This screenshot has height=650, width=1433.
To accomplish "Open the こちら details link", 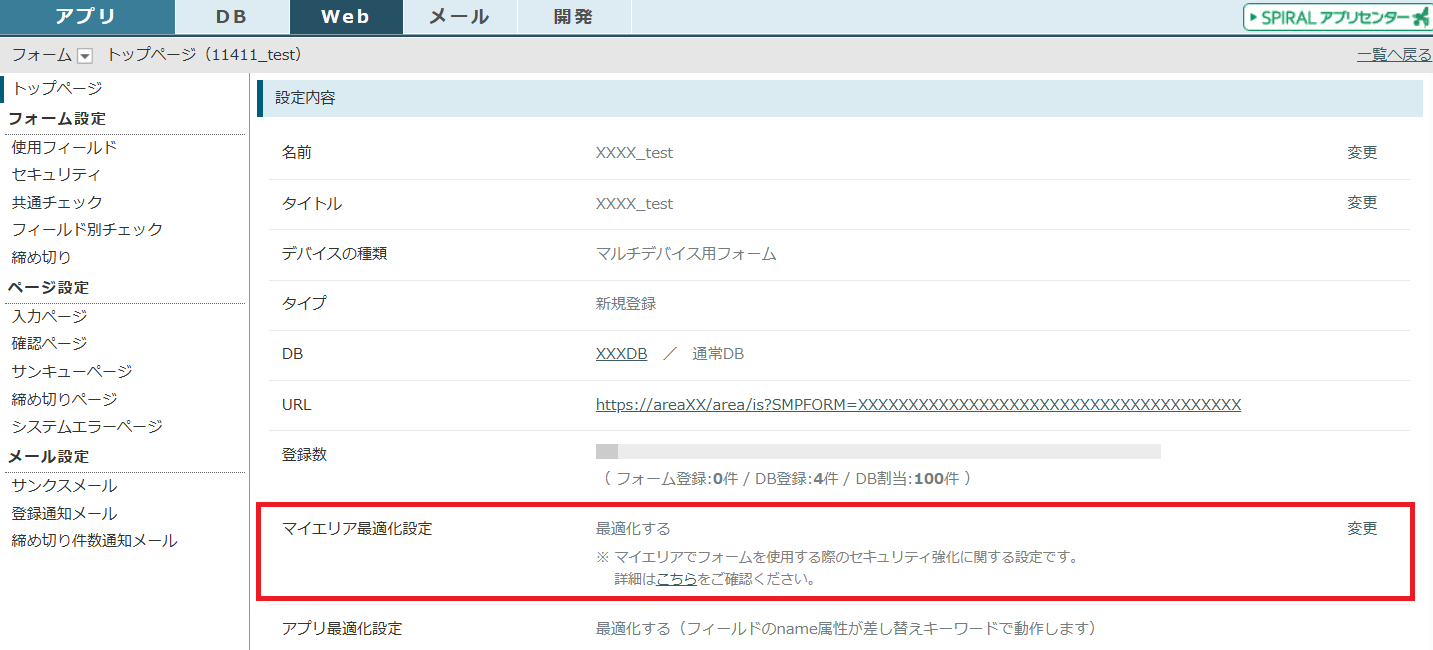I will (676, 579).
